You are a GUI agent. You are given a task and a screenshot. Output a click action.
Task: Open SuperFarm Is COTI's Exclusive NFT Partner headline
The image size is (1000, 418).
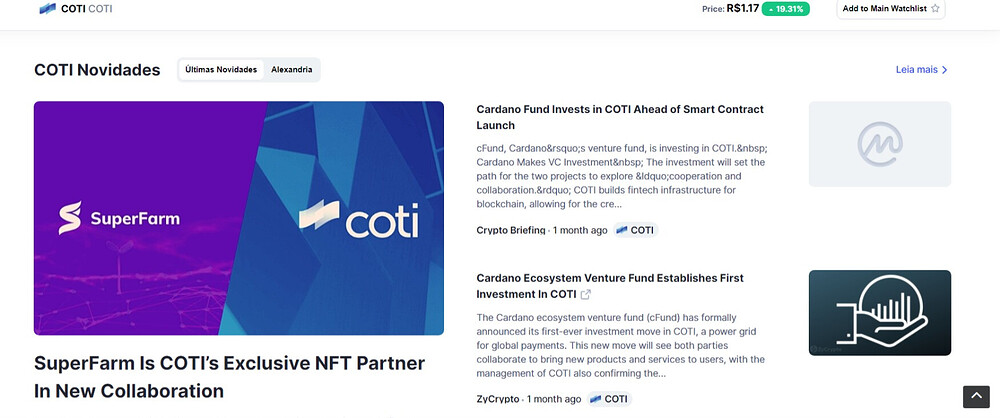[229, 377]
